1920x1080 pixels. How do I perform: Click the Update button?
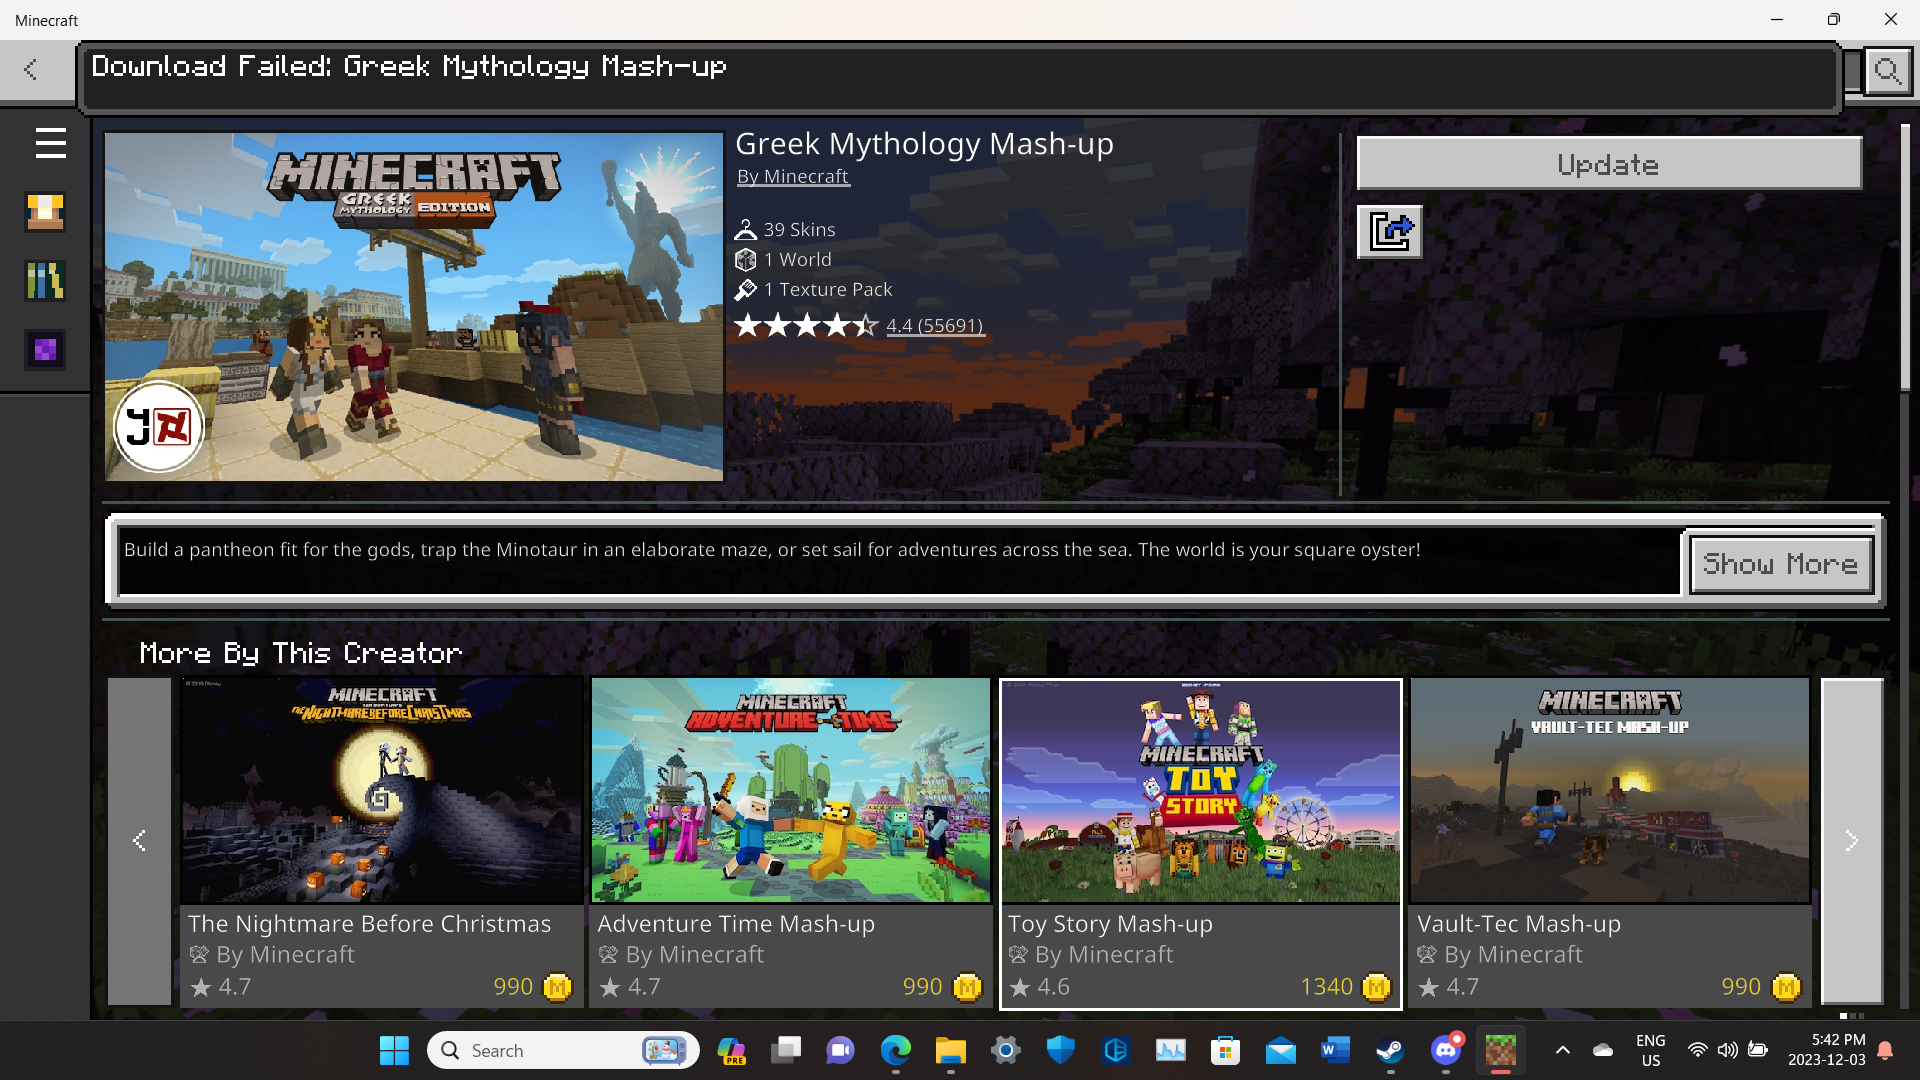pos(1608,164)
